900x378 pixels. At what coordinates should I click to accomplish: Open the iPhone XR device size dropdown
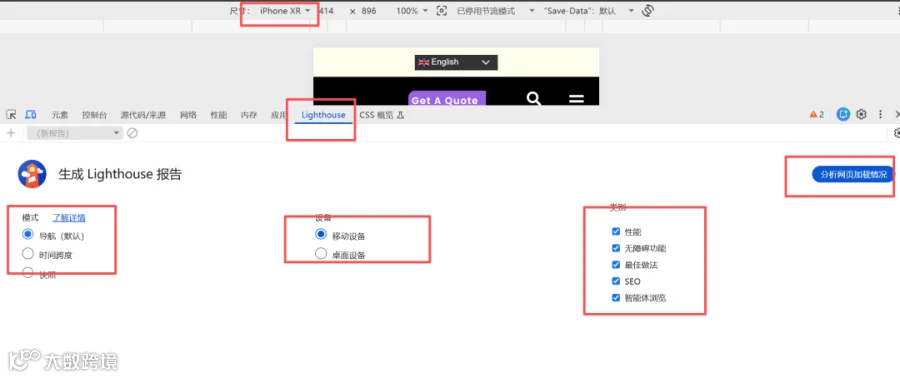point(285,11)
